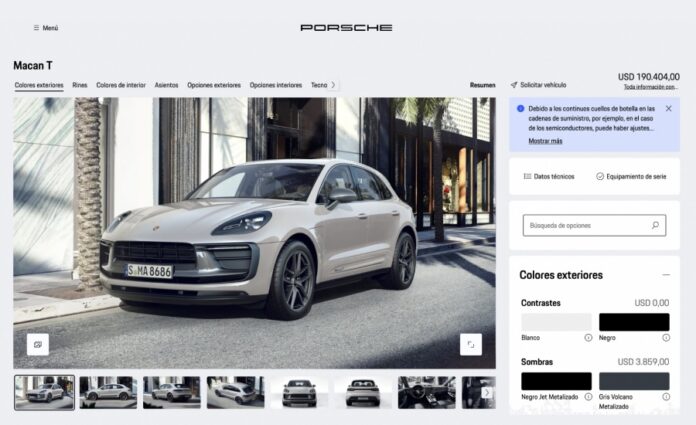
Task: Open the Rines tab
Action: (x=80, y=85)
